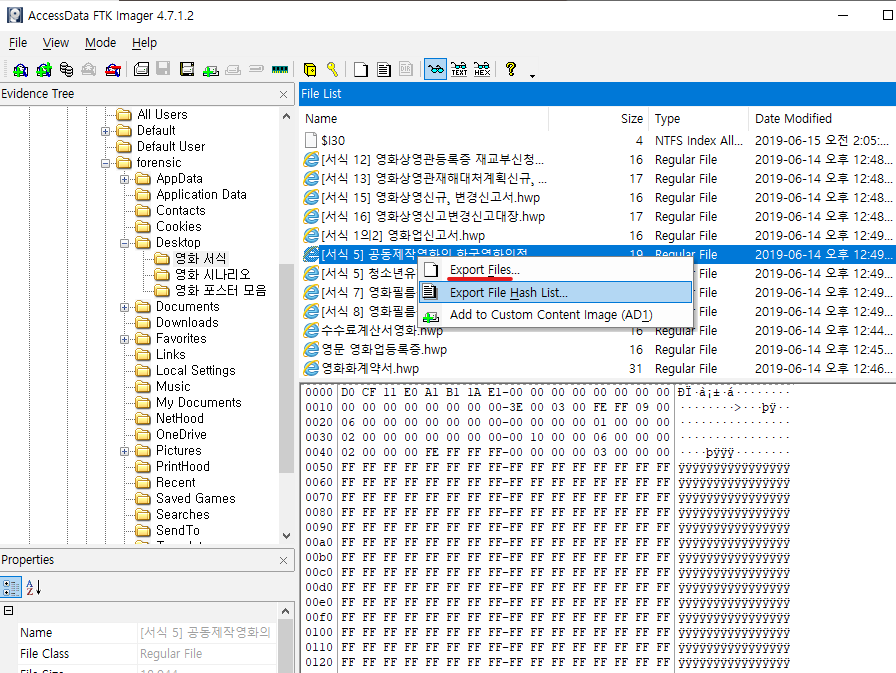Click the Add Evidence Item toolbar icon
Screen dimensions: 896x673
[x=21, y=70]
